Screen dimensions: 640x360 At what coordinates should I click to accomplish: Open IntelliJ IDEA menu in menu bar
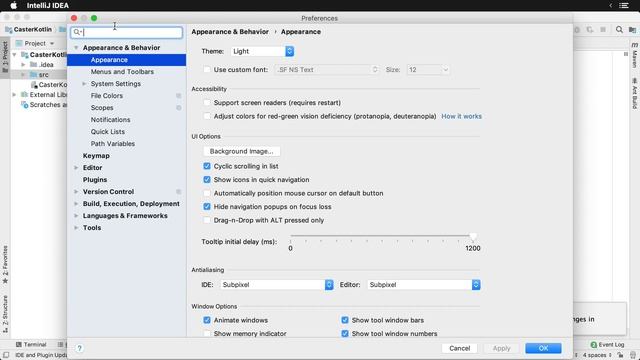tap(48, 5)
